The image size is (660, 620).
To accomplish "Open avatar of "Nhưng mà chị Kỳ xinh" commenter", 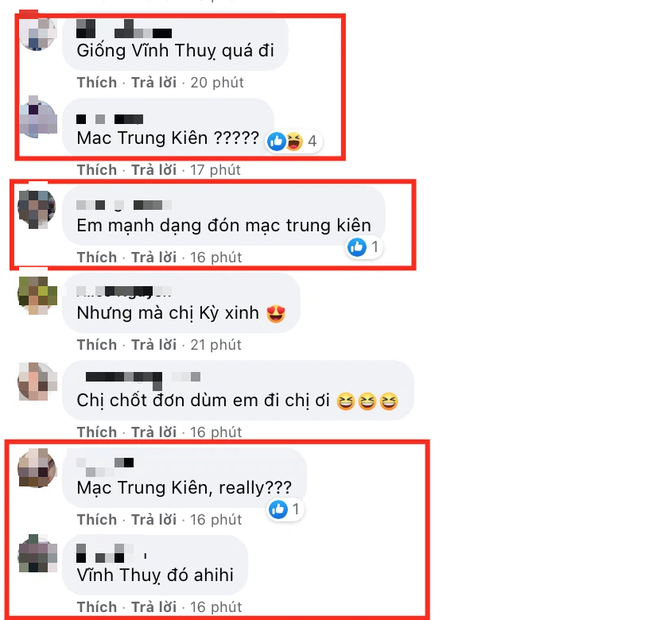I will click(37, 295).
